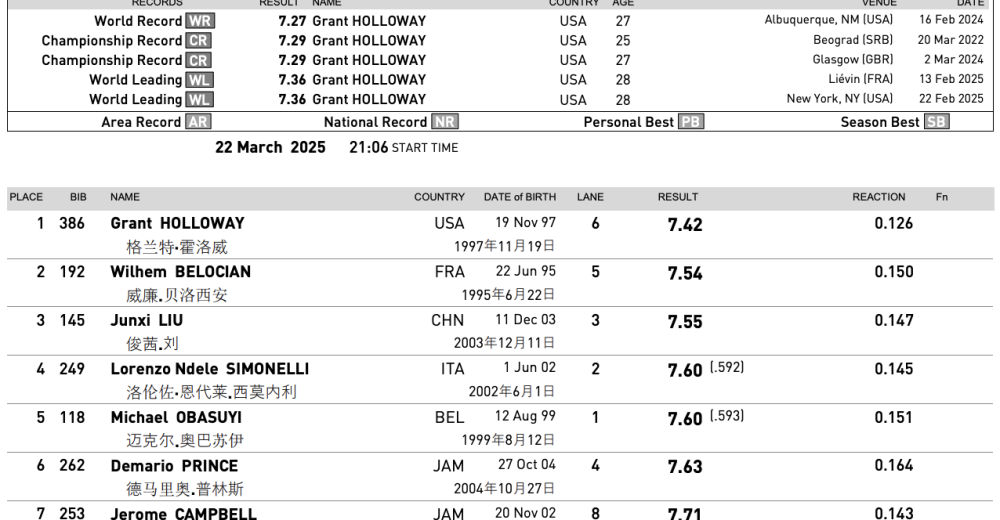
Task: Click the 21:06 start time
Action: pos(368,147)
